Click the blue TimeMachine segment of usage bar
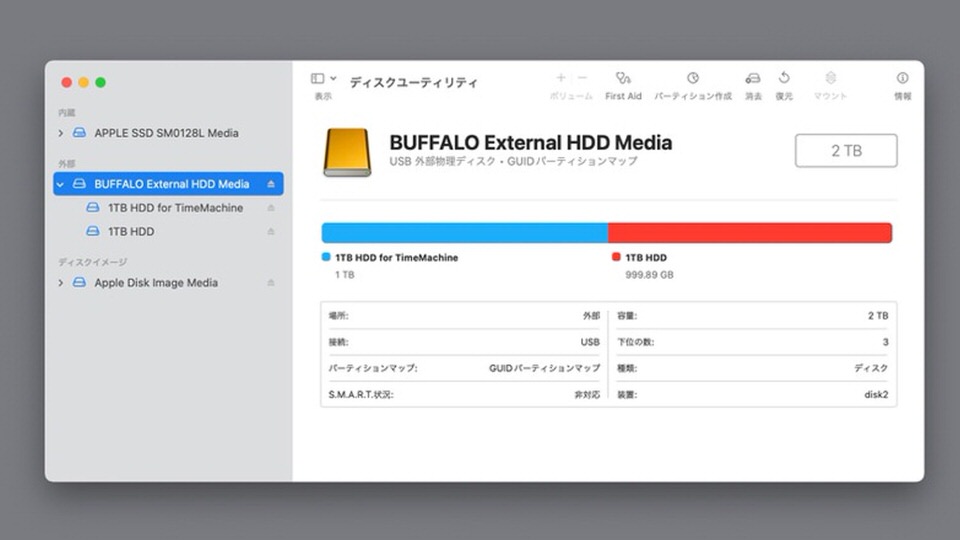This screenshot has width=960, height=540. coord(465,233)
